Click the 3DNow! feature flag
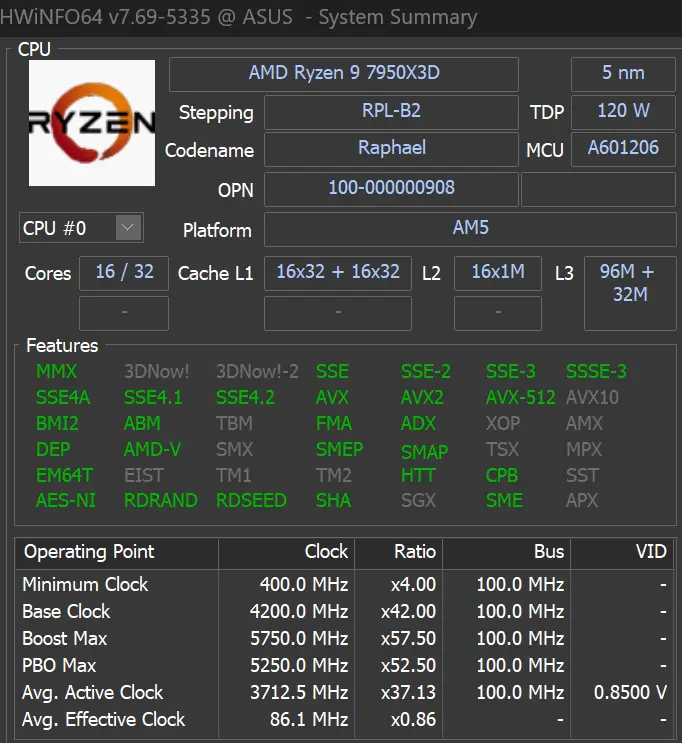 point(156,372)
